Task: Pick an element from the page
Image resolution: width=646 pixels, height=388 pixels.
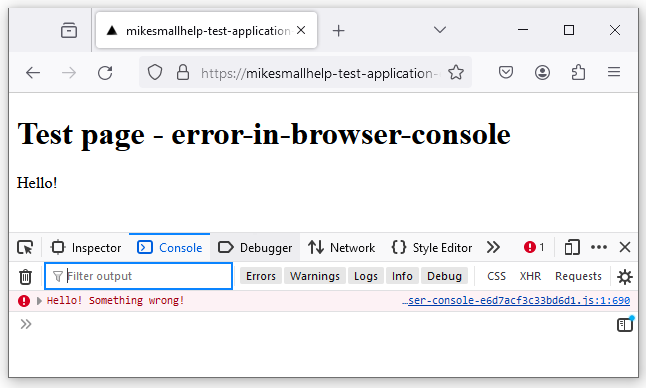Action: tap(25, 248)
